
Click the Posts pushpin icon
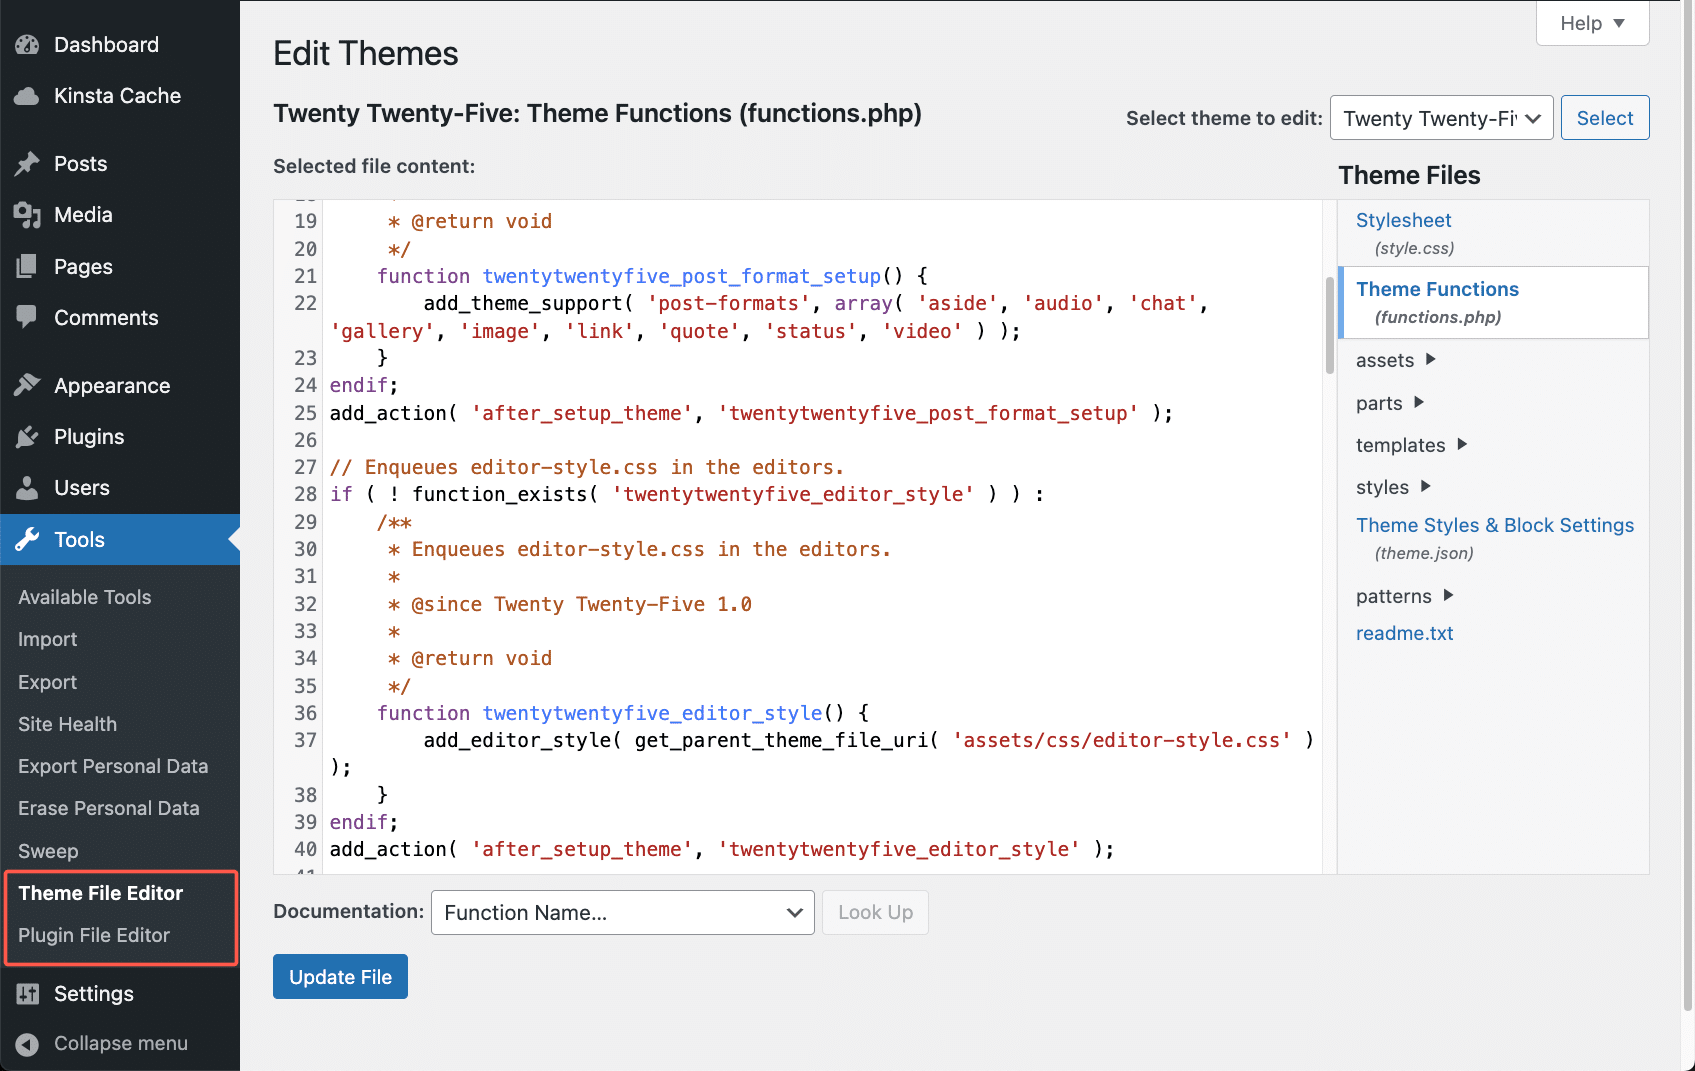coord(27,164)
